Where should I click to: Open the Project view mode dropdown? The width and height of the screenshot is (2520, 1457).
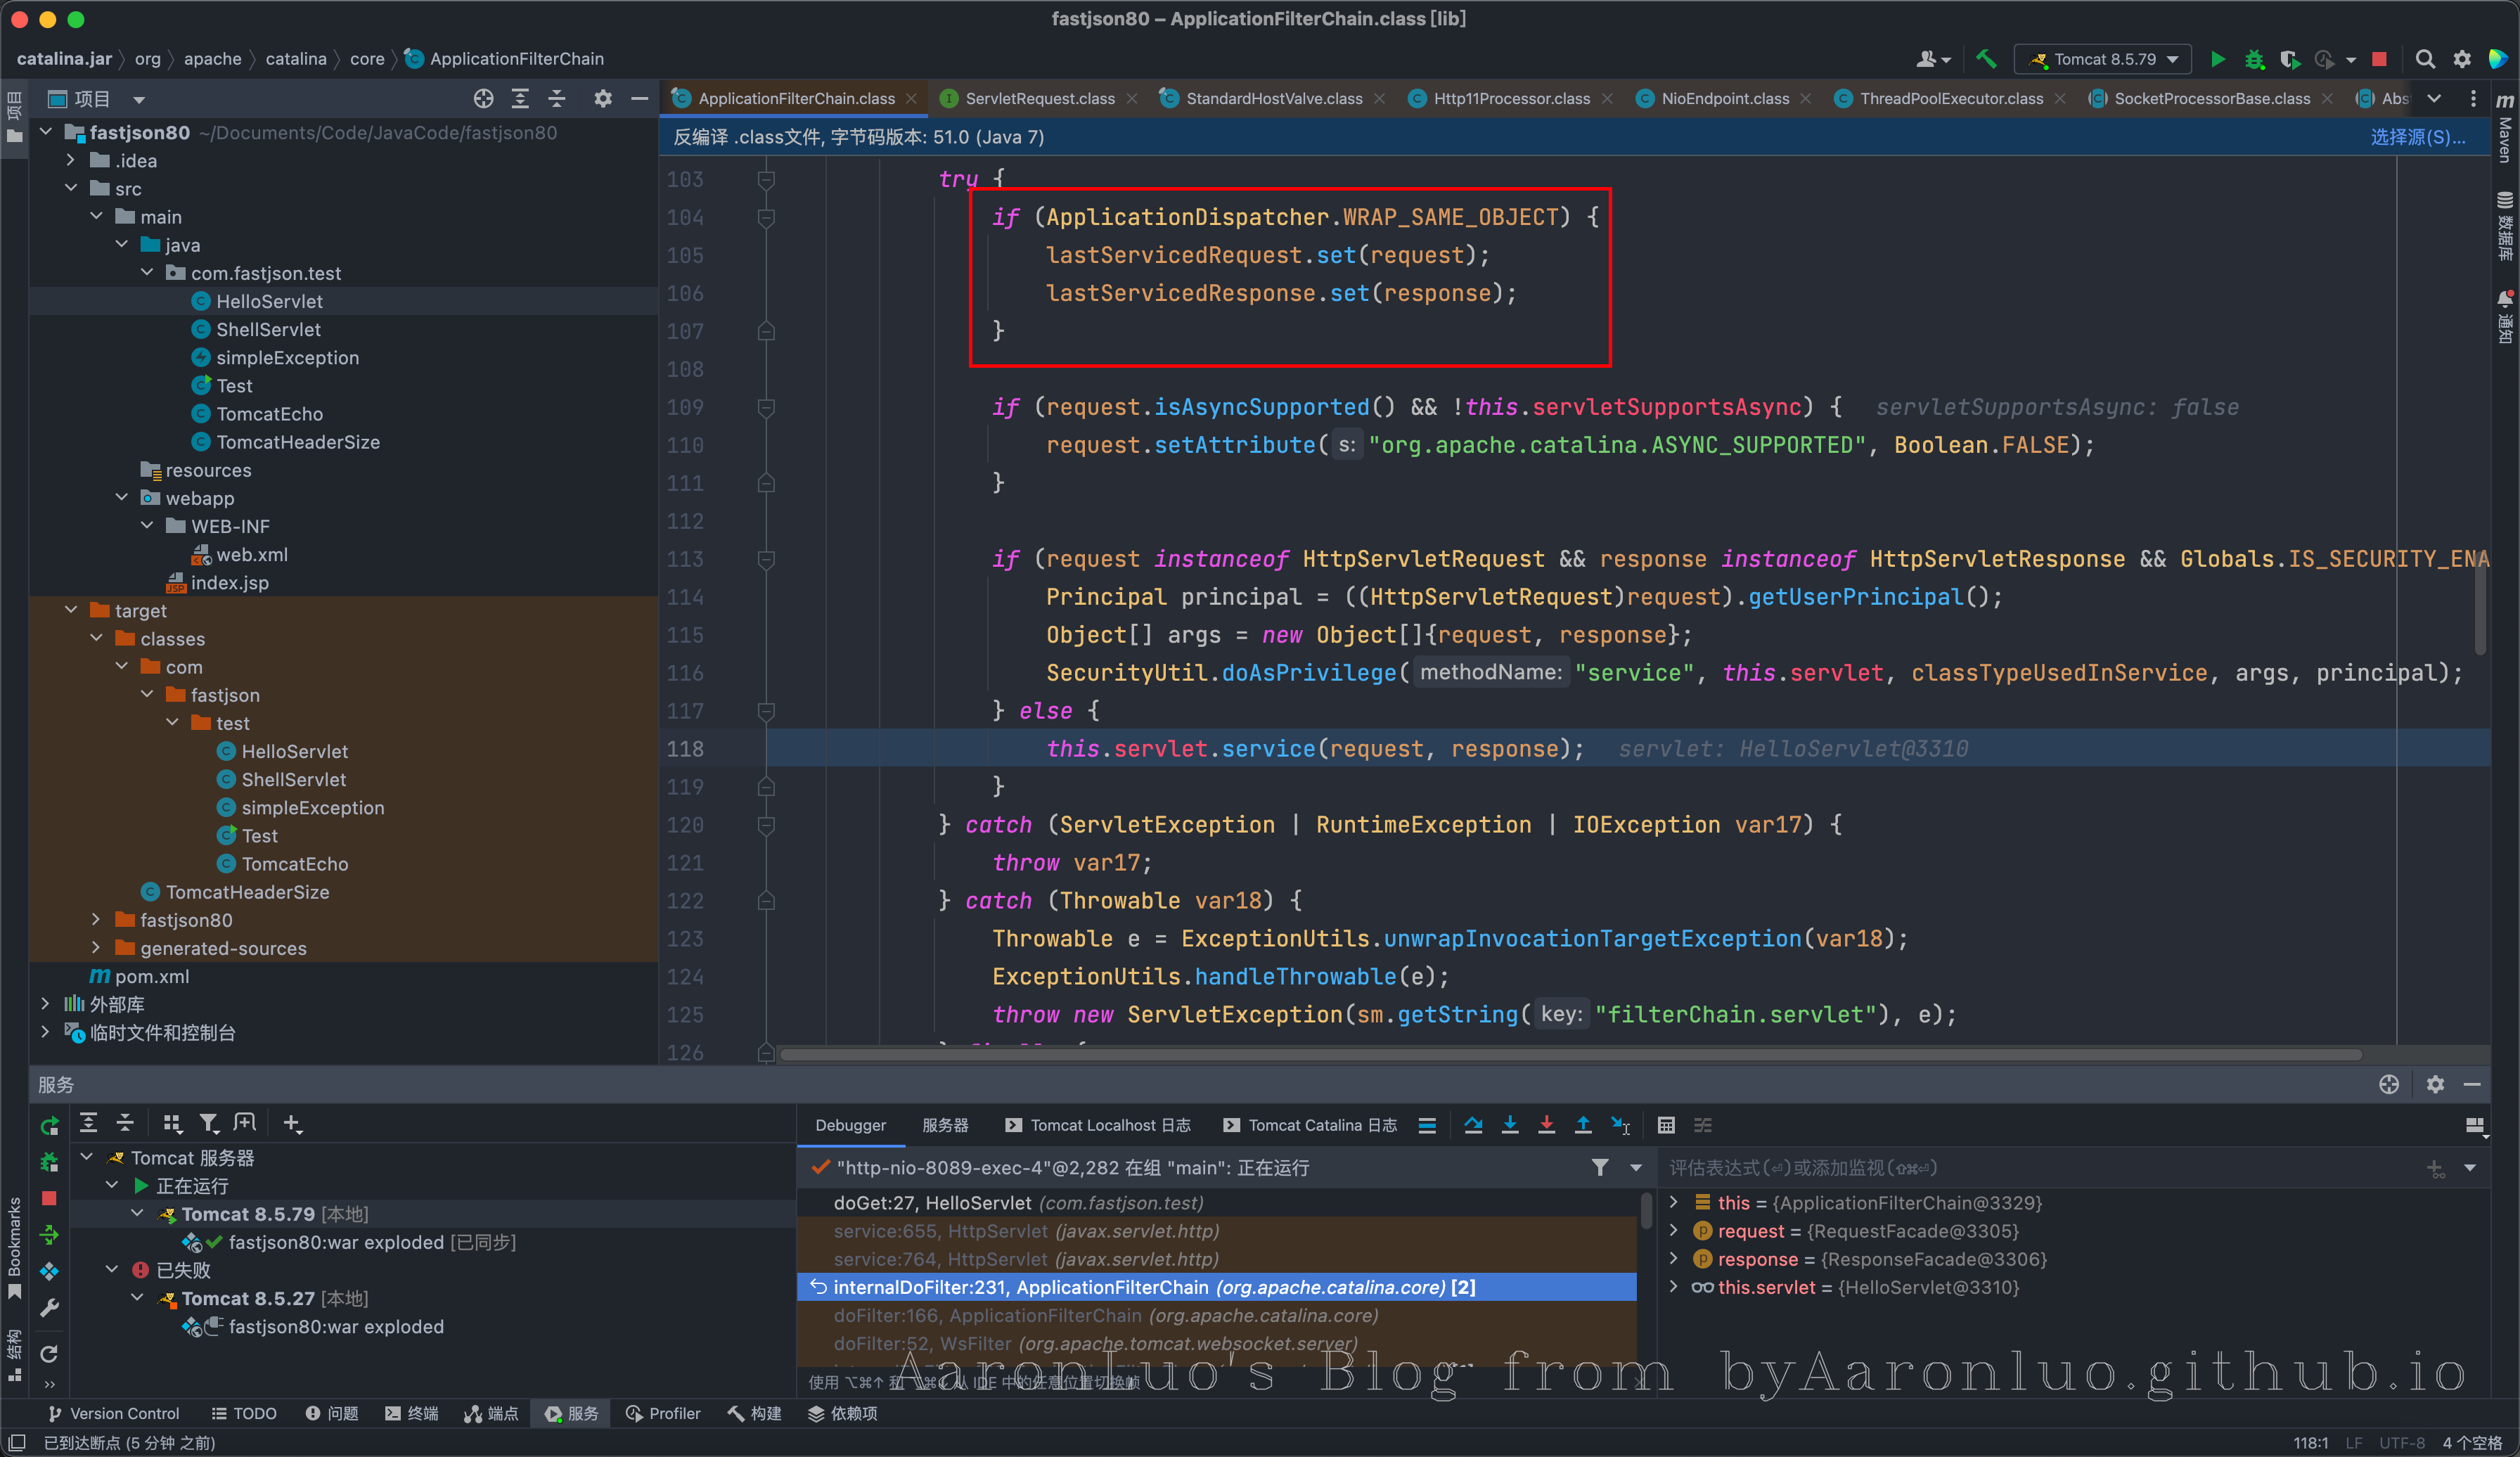click(139, 99)
